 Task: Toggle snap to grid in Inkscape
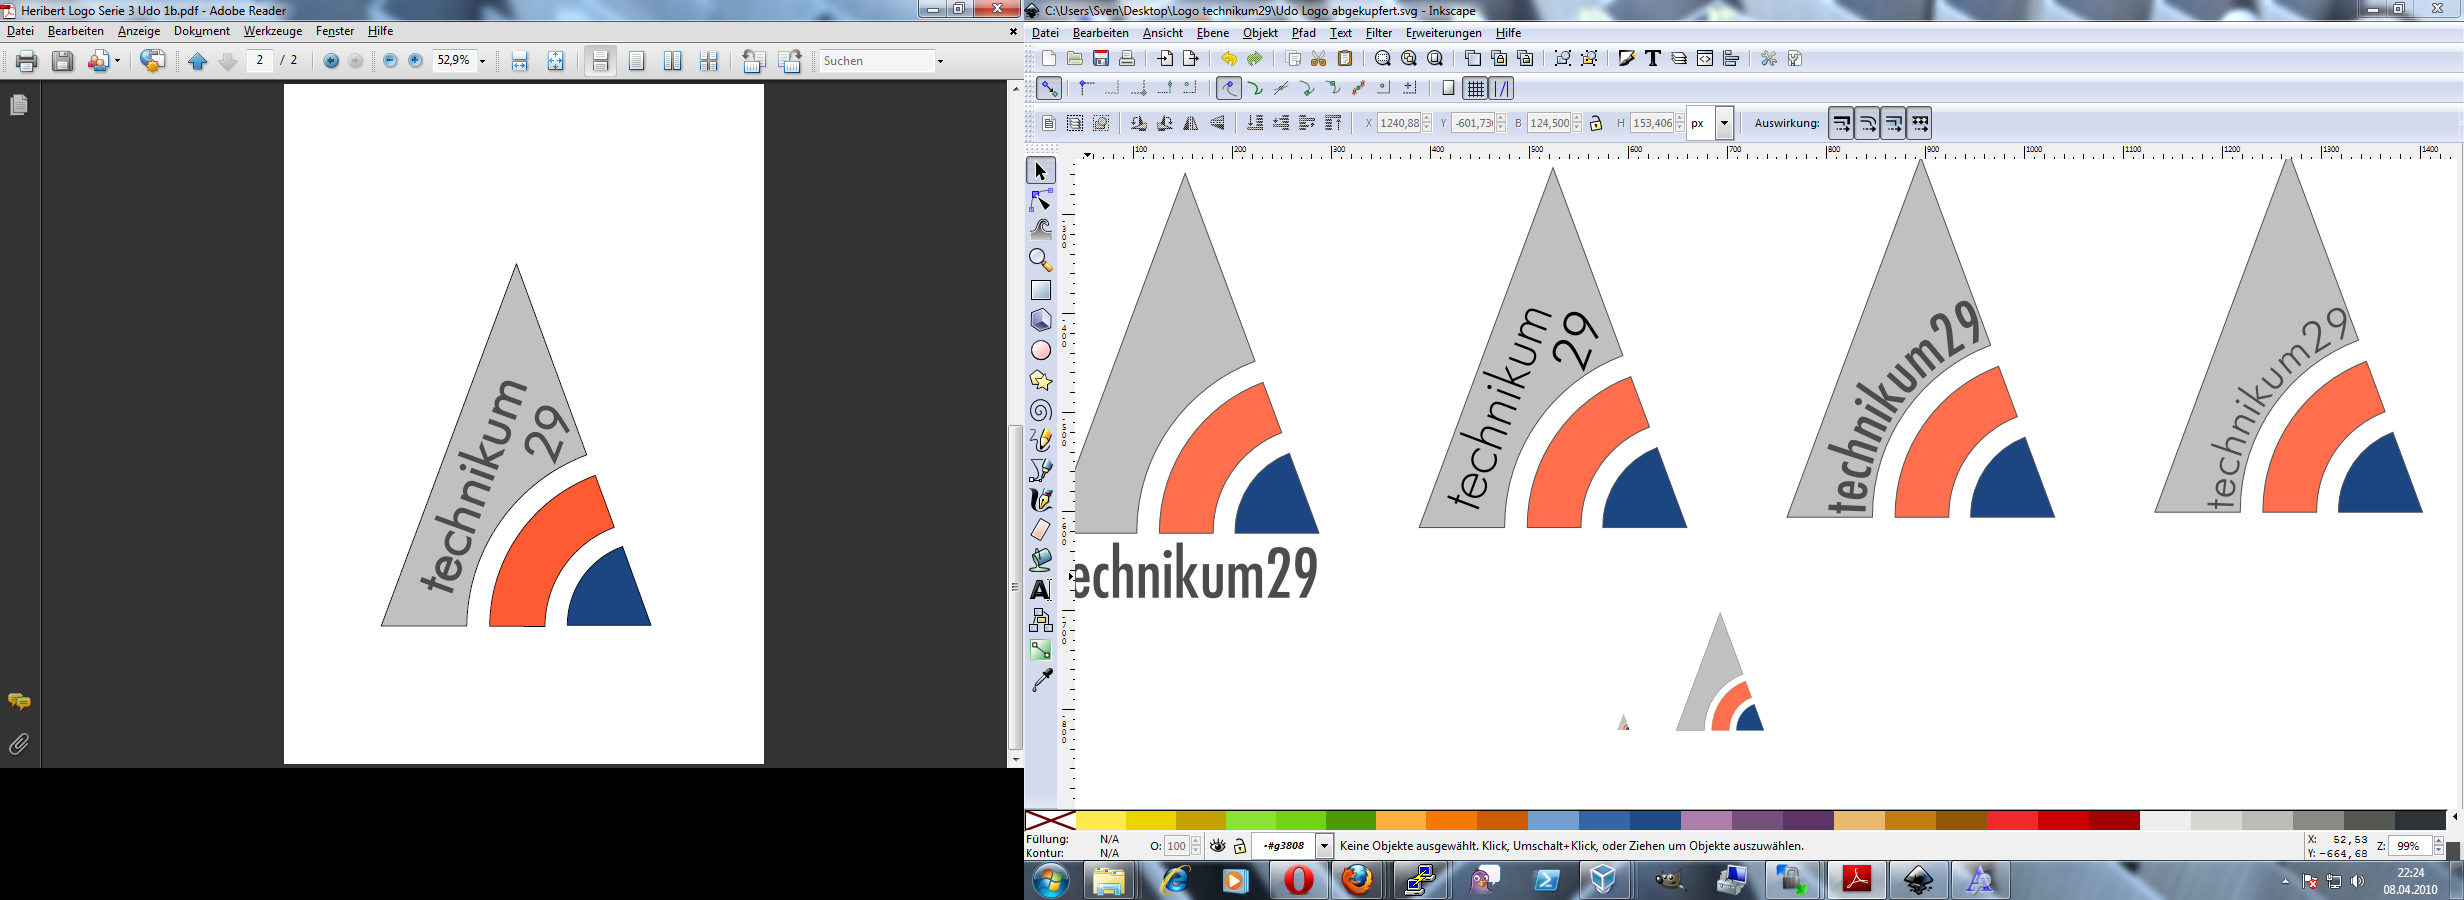tap(1475, 89)
